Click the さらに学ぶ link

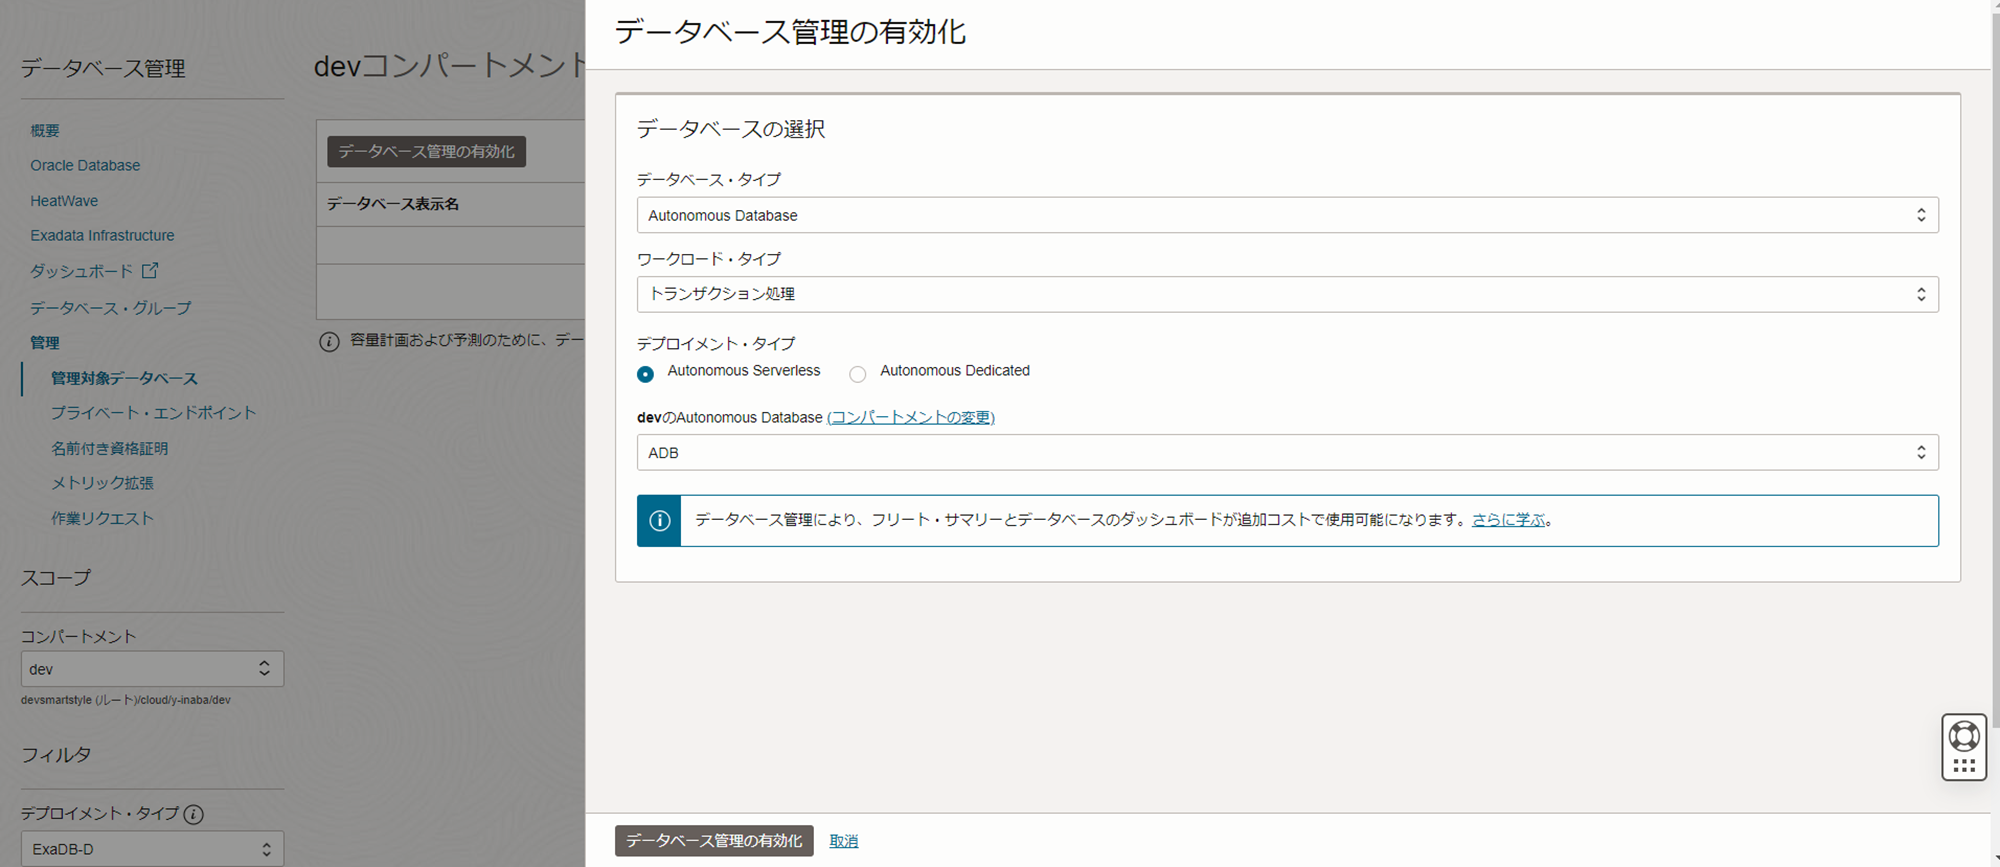tap(1508, 520)
